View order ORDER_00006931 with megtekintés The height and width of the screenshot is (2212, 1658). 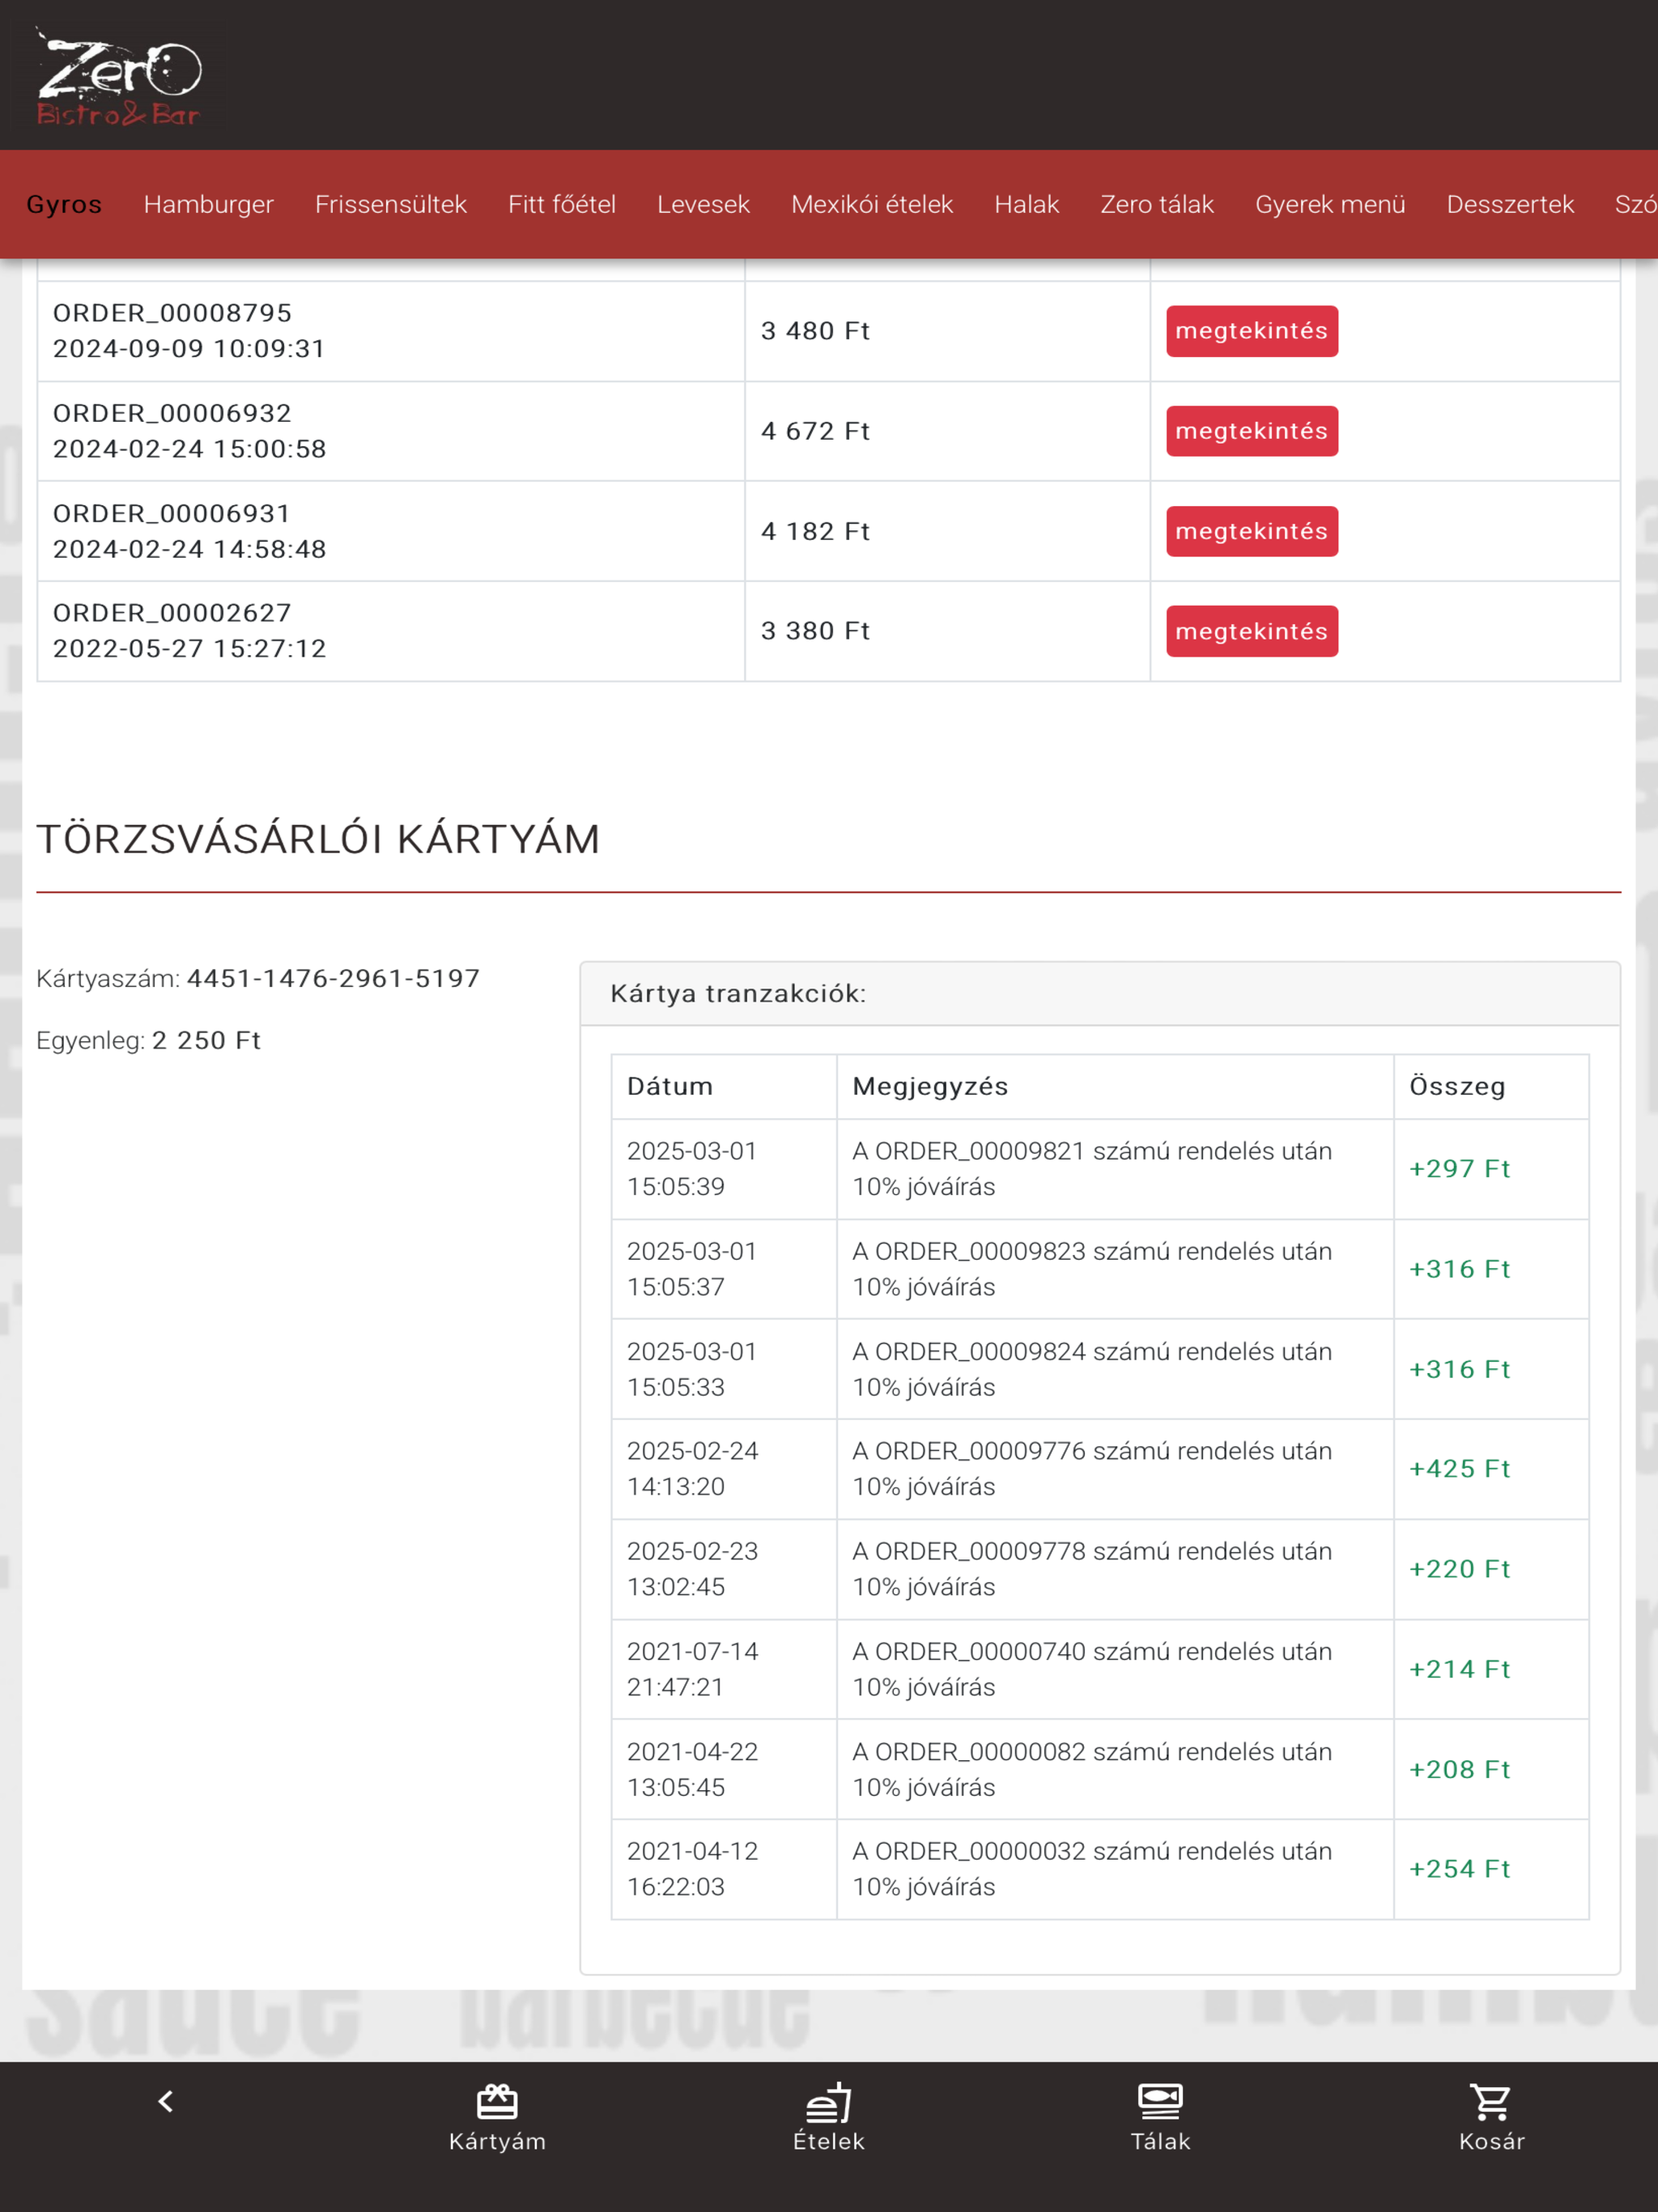point(1251,531)
